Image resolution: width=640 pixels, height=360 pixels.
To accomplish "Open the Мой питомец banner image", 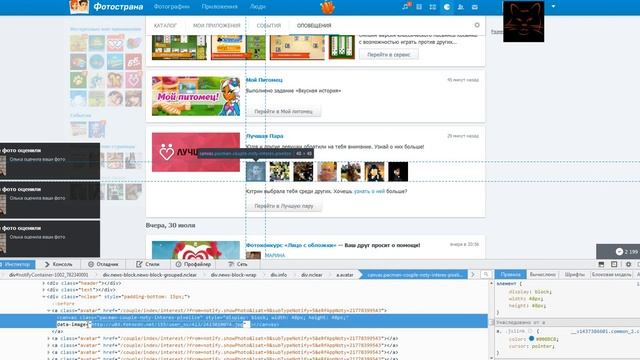I will [196, 96].
